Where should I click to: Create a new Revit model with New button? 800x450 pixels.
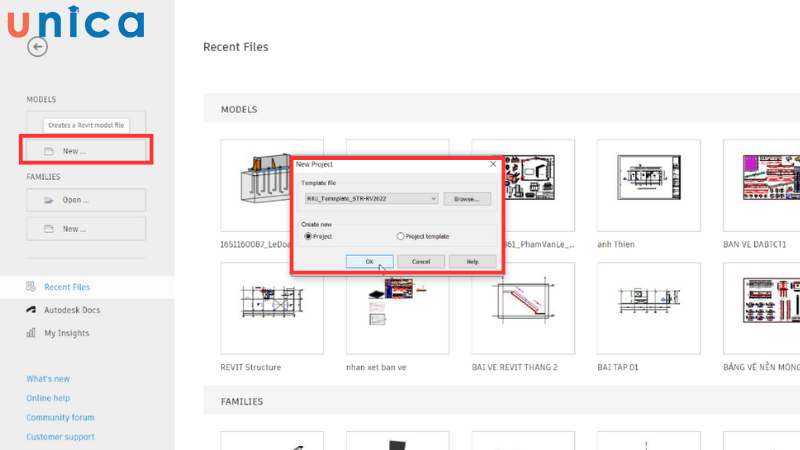[x=86, y=151]
